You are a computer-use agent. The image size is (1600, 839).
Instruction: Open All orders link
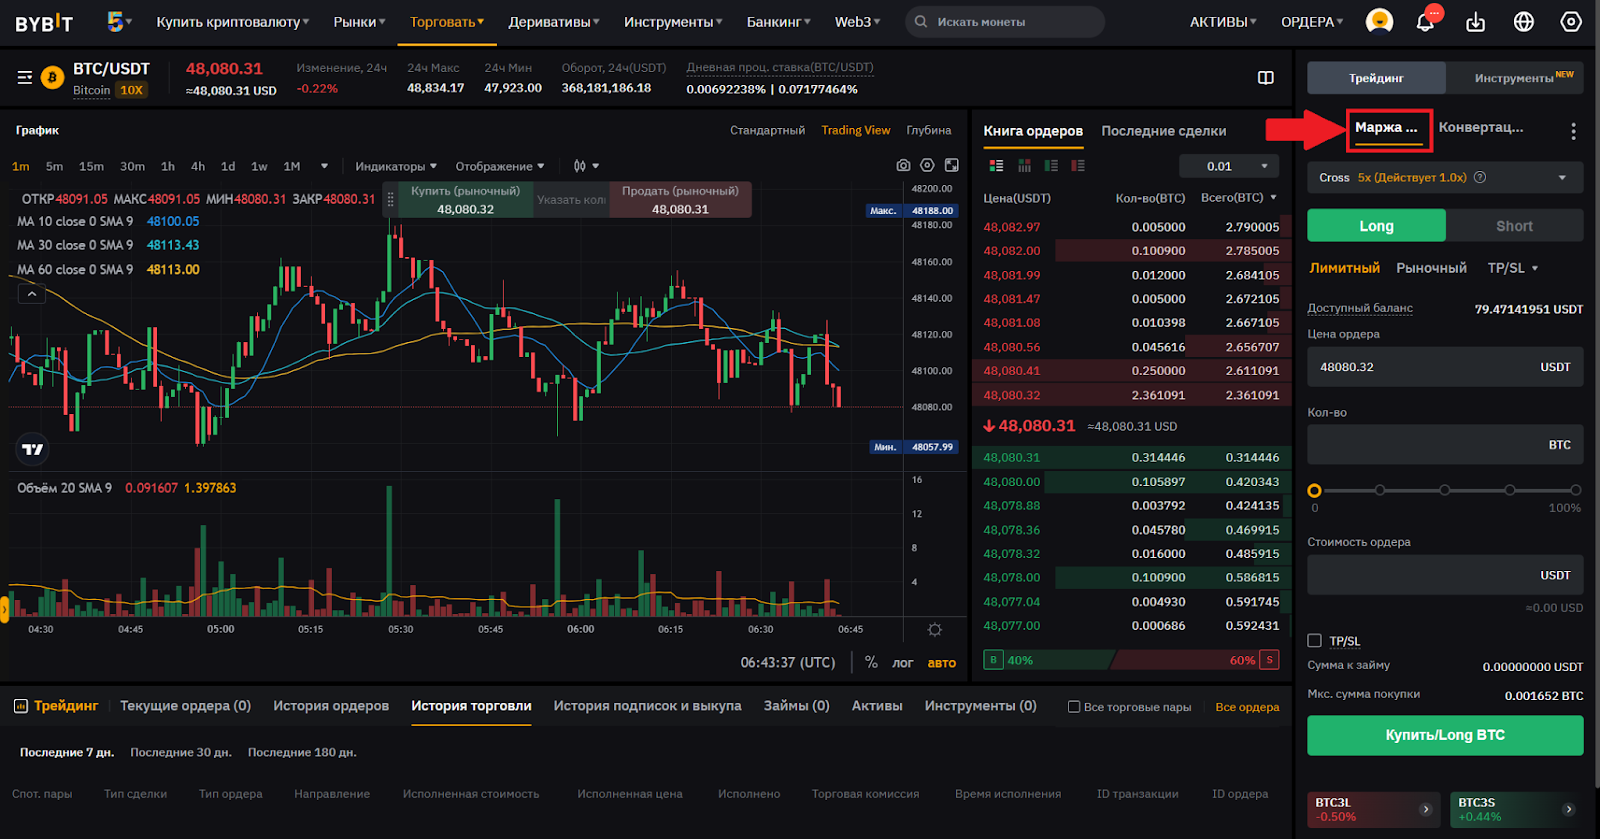(x=1247, y=707)
